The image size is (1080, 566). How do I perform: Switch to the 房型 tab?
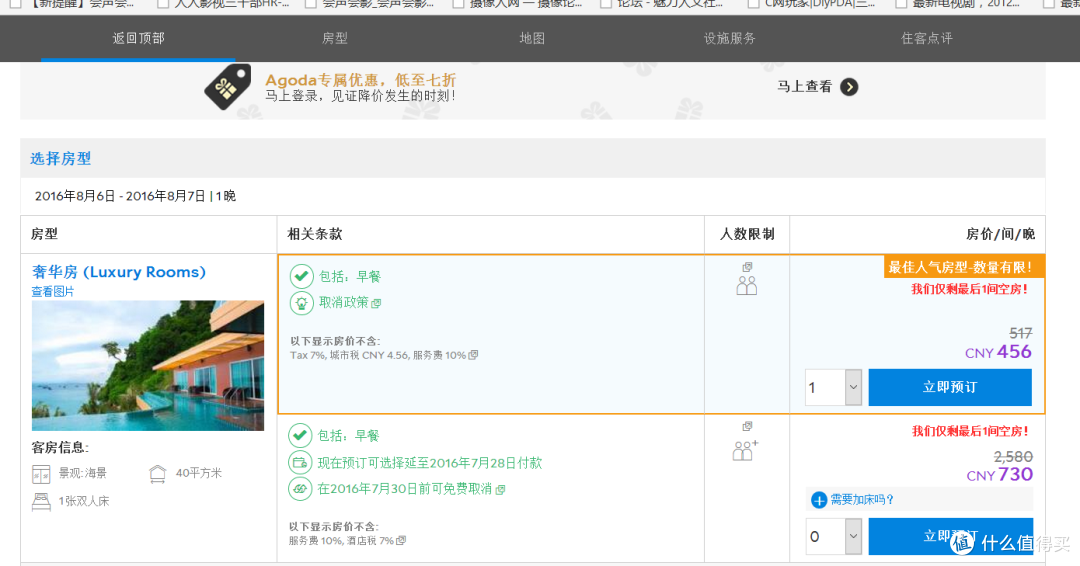tap(335, 39)
